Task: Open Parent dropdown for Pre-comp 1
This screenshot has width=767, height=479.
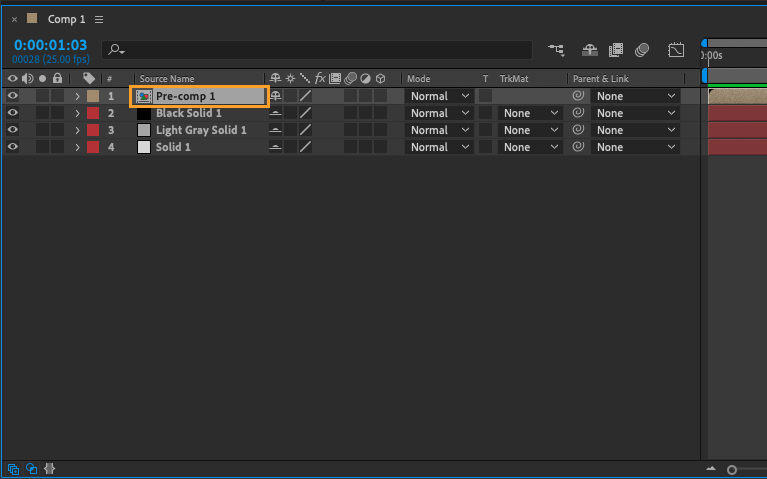Action: [x=635, y=96]
